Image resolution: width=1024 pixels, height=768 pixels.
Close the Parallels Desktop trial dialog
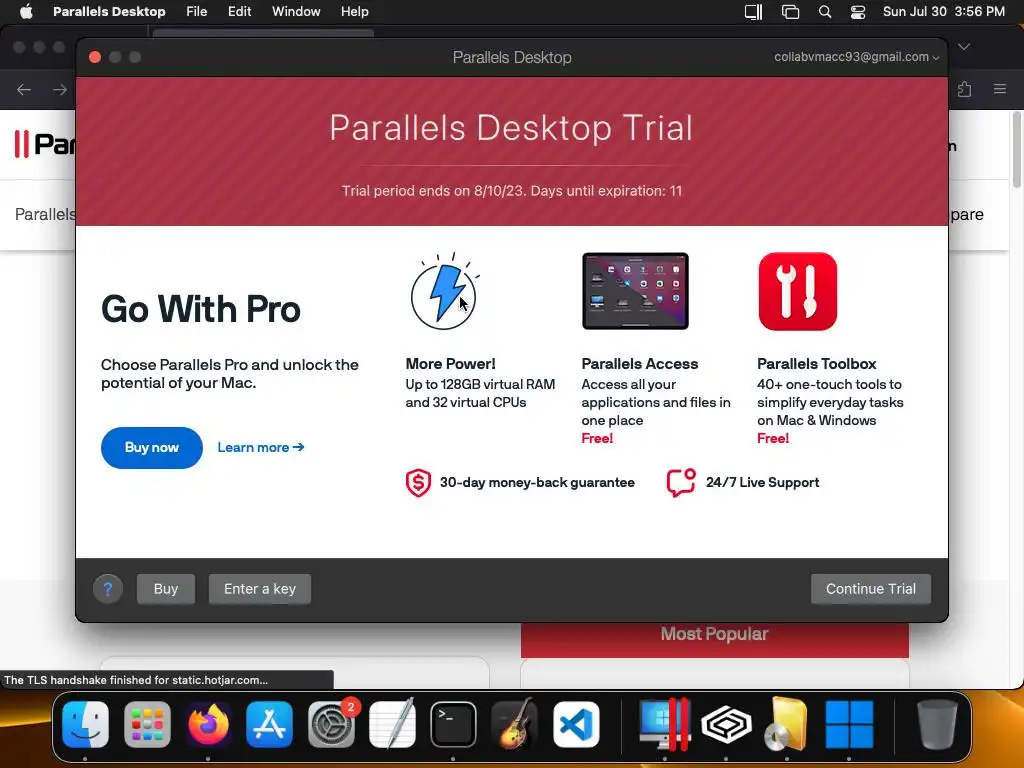click(95, 57)
